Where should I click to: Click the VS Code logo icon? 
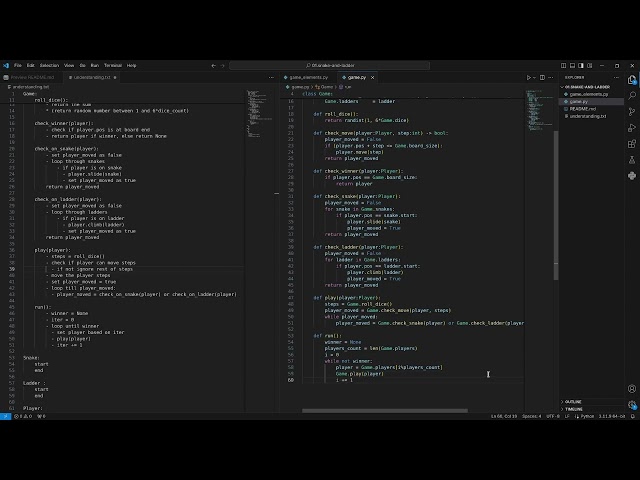point(6,65)
